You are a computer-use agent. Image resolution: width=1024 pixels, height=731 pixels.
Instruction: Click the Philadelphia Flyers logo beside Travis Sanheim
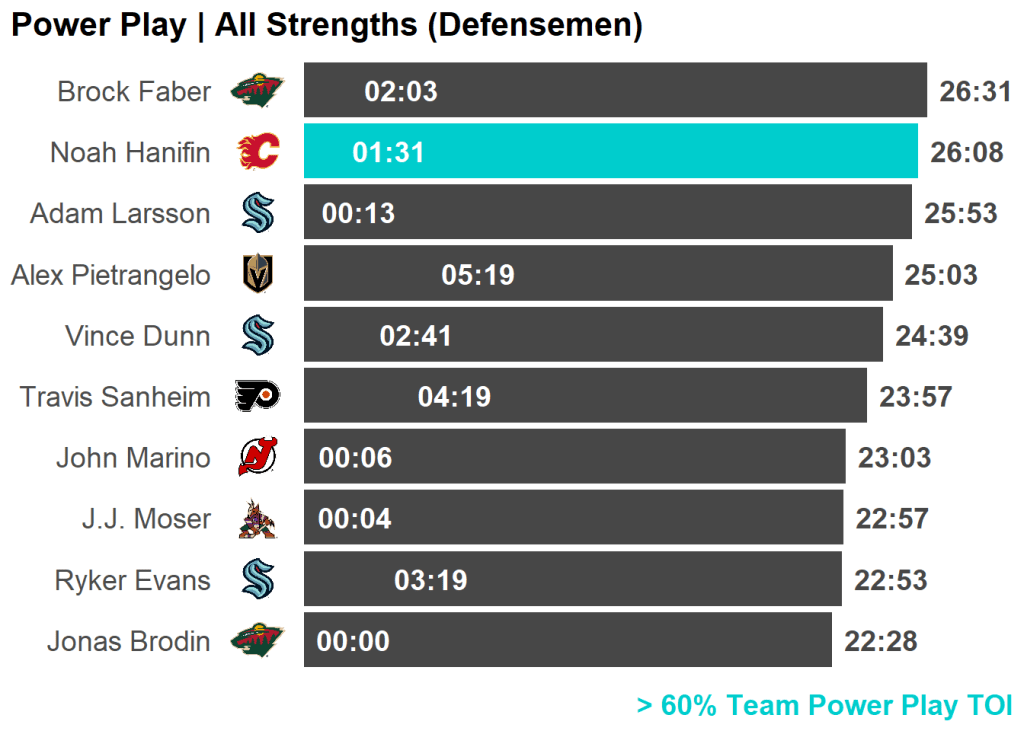point(258,396)
